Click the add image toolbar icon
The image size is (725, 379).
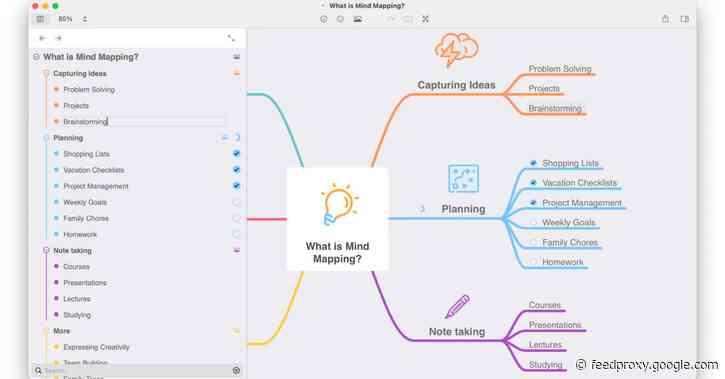click(357, 19)
